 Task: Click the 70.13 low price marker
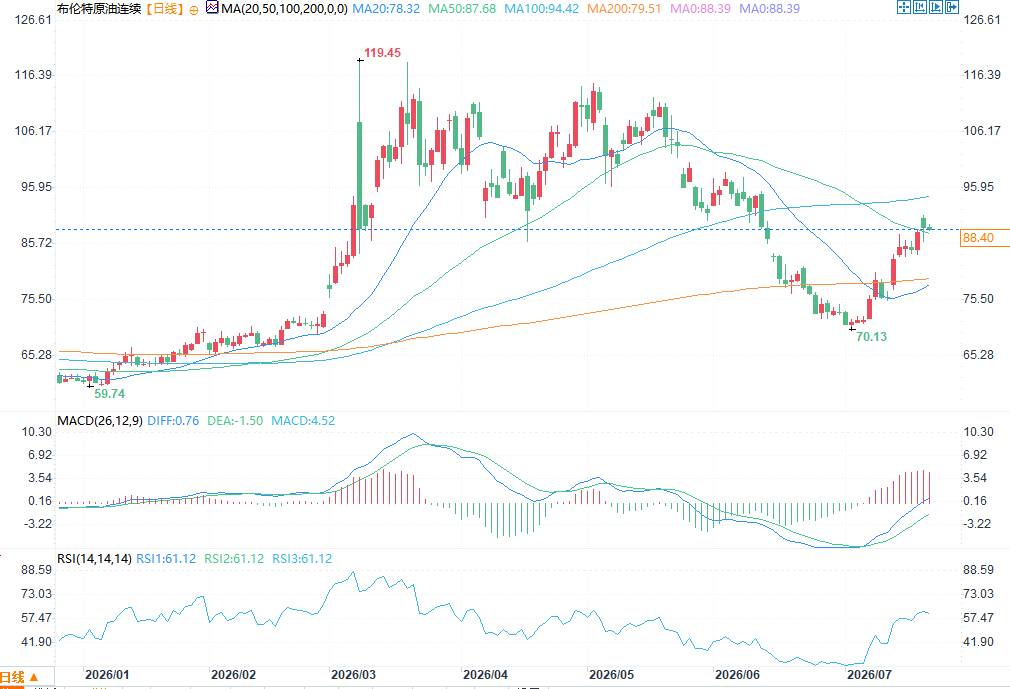pyautogui.click(x=871, y=337)
